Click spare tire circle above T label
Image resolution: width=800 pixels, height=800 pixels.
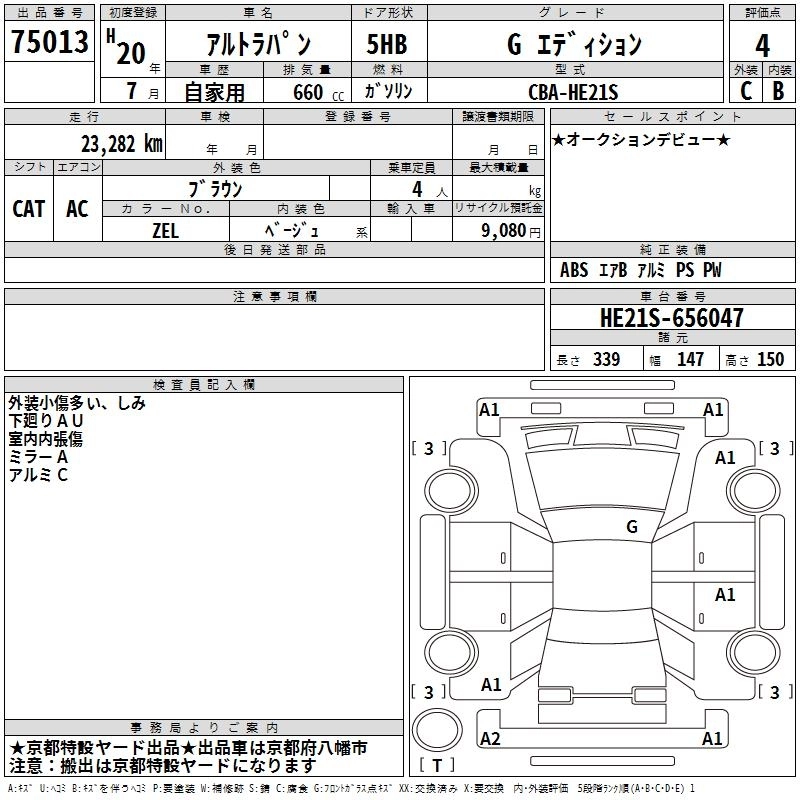point(437,730)
